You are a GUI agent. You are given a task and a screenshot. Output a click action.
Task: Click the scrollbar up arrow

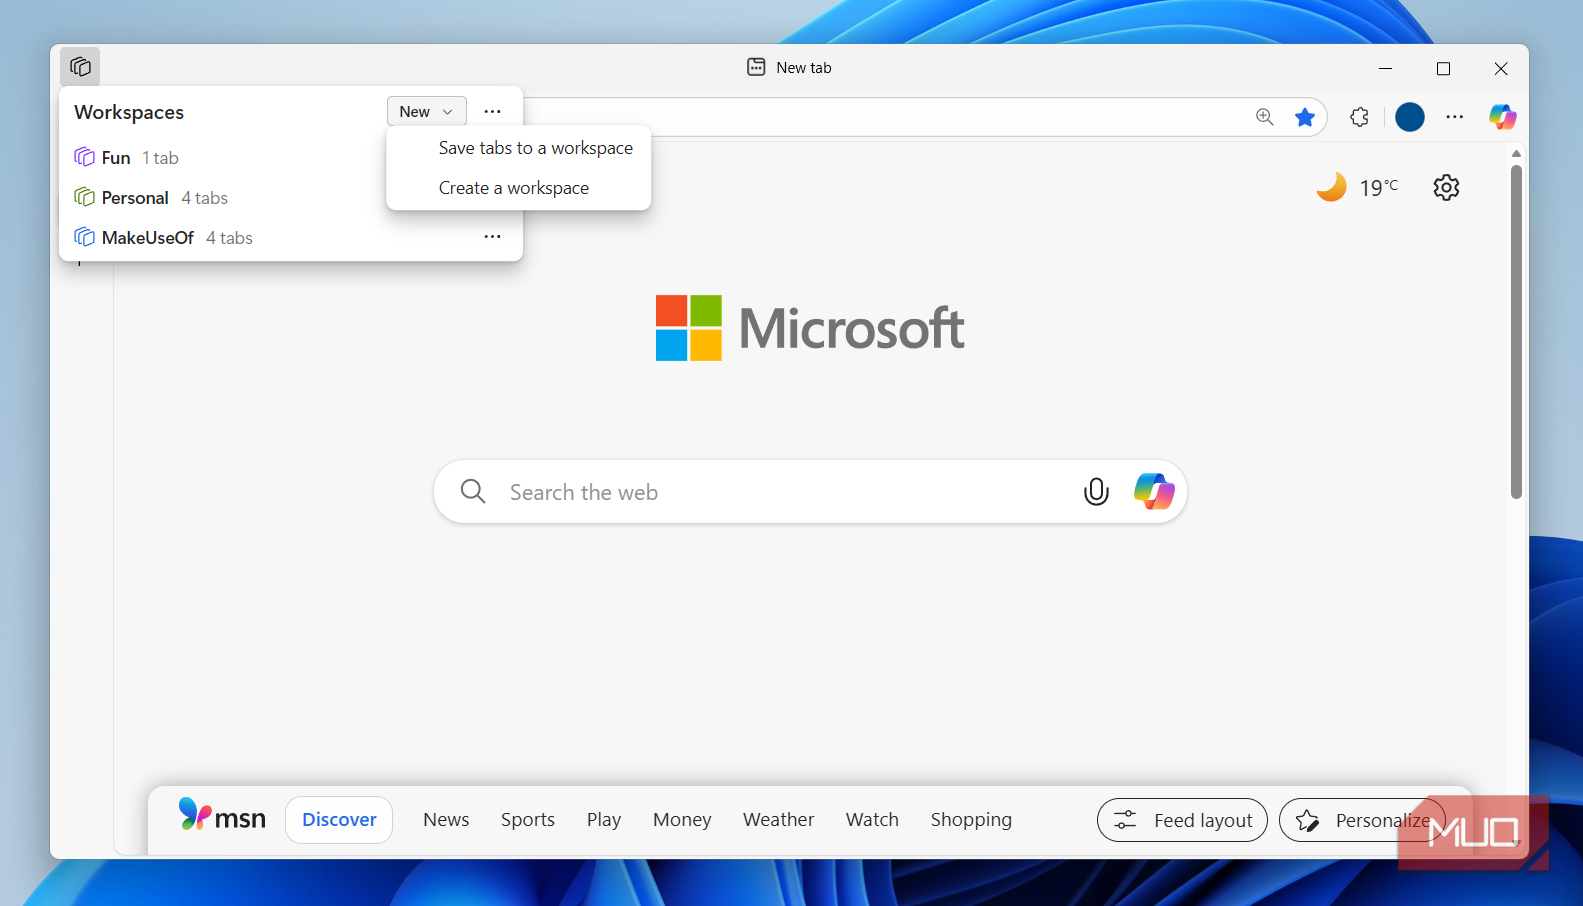tap(1516, 153)
